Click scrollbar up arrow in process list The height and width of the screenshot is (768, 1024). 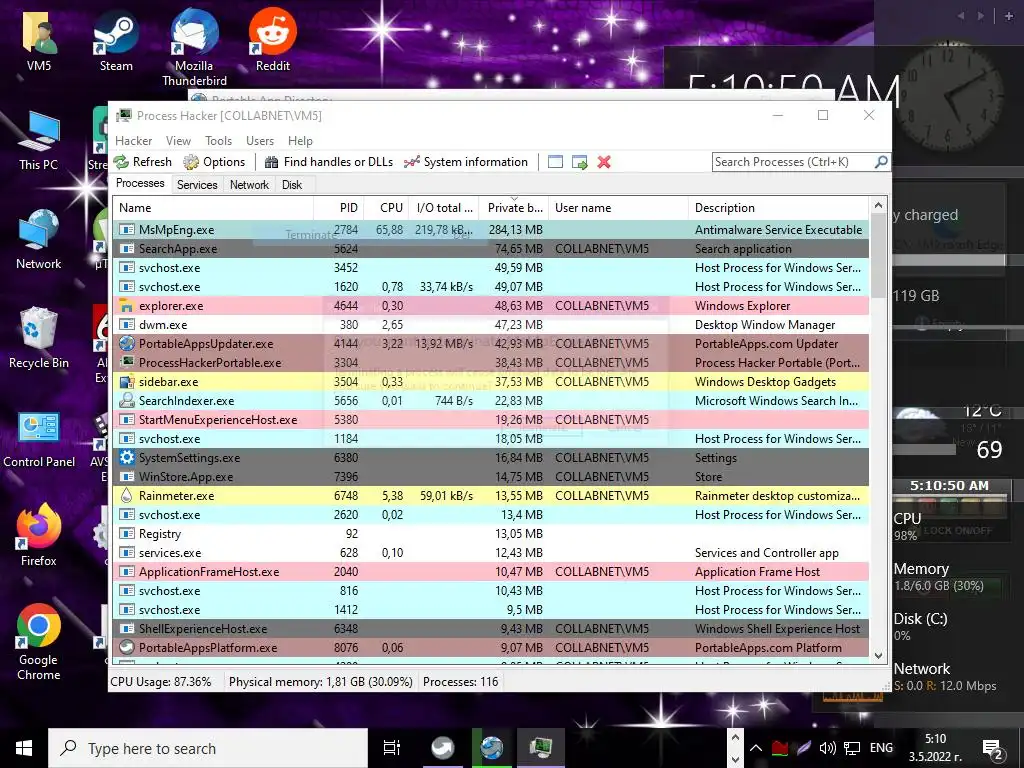878,205
